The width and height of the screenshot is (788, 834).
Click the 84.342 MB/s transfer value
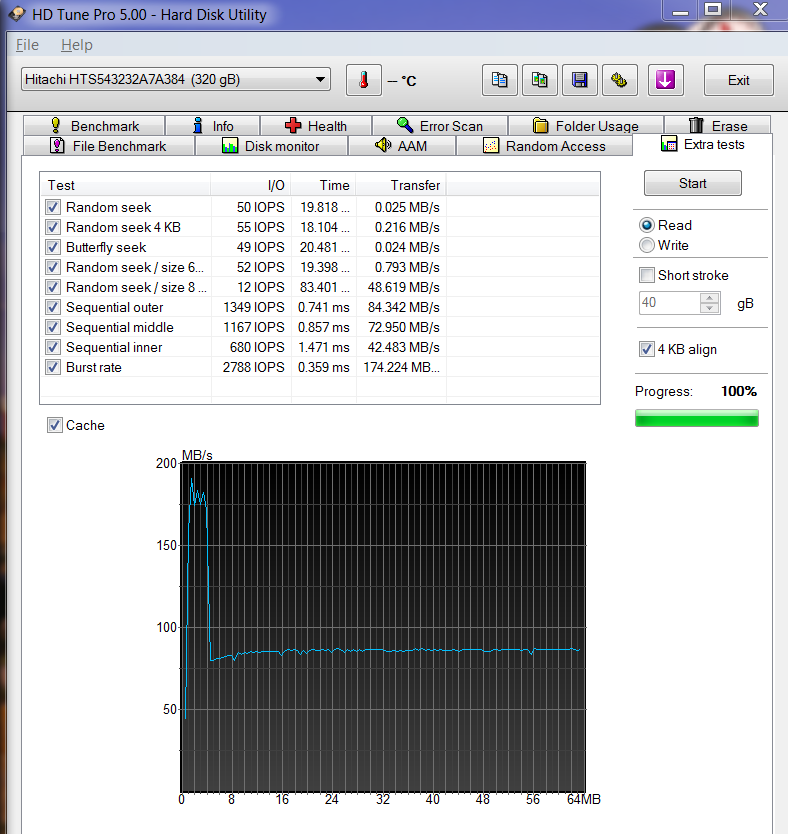pos(404,307)
